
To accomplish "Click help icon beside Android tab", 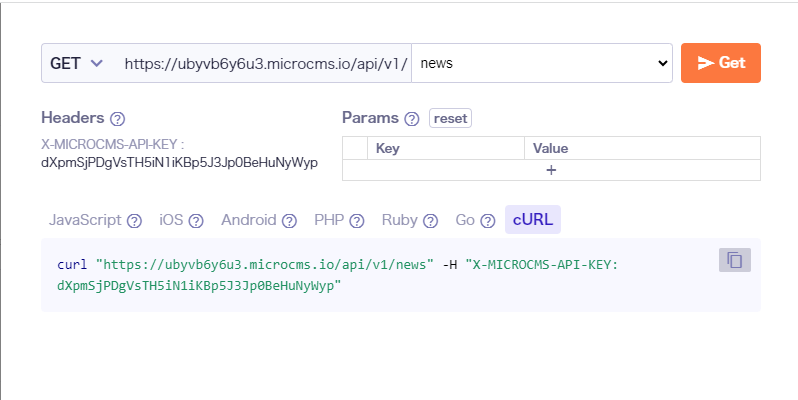I will click(289, 221).
